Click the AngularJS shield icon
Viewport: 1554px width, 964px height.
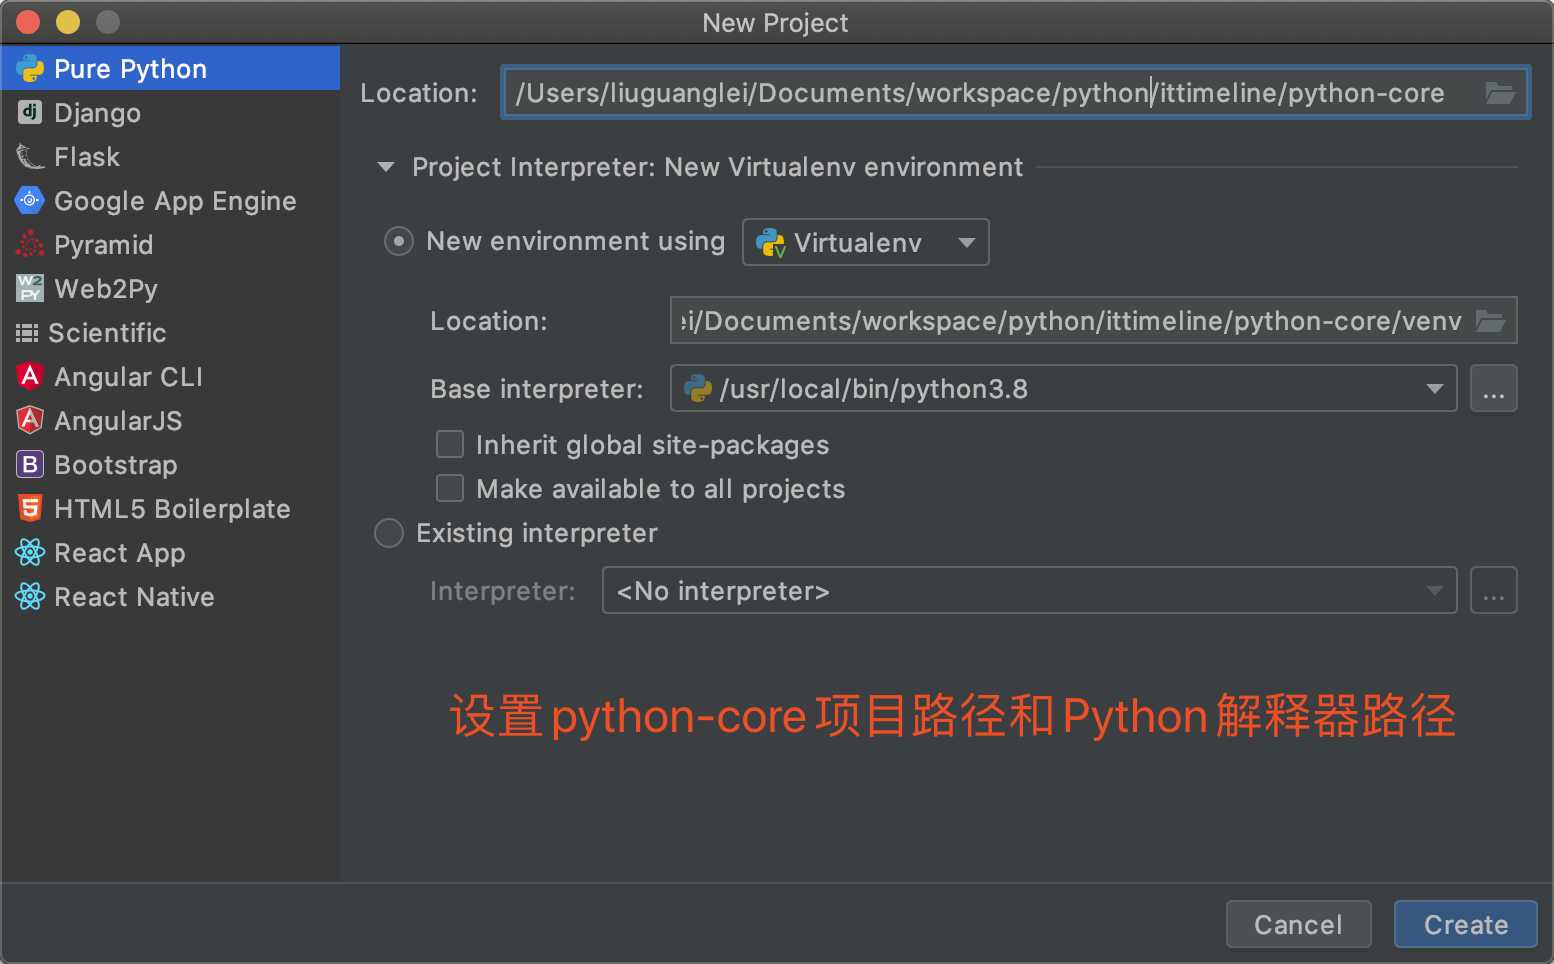[x=30, y=420]
